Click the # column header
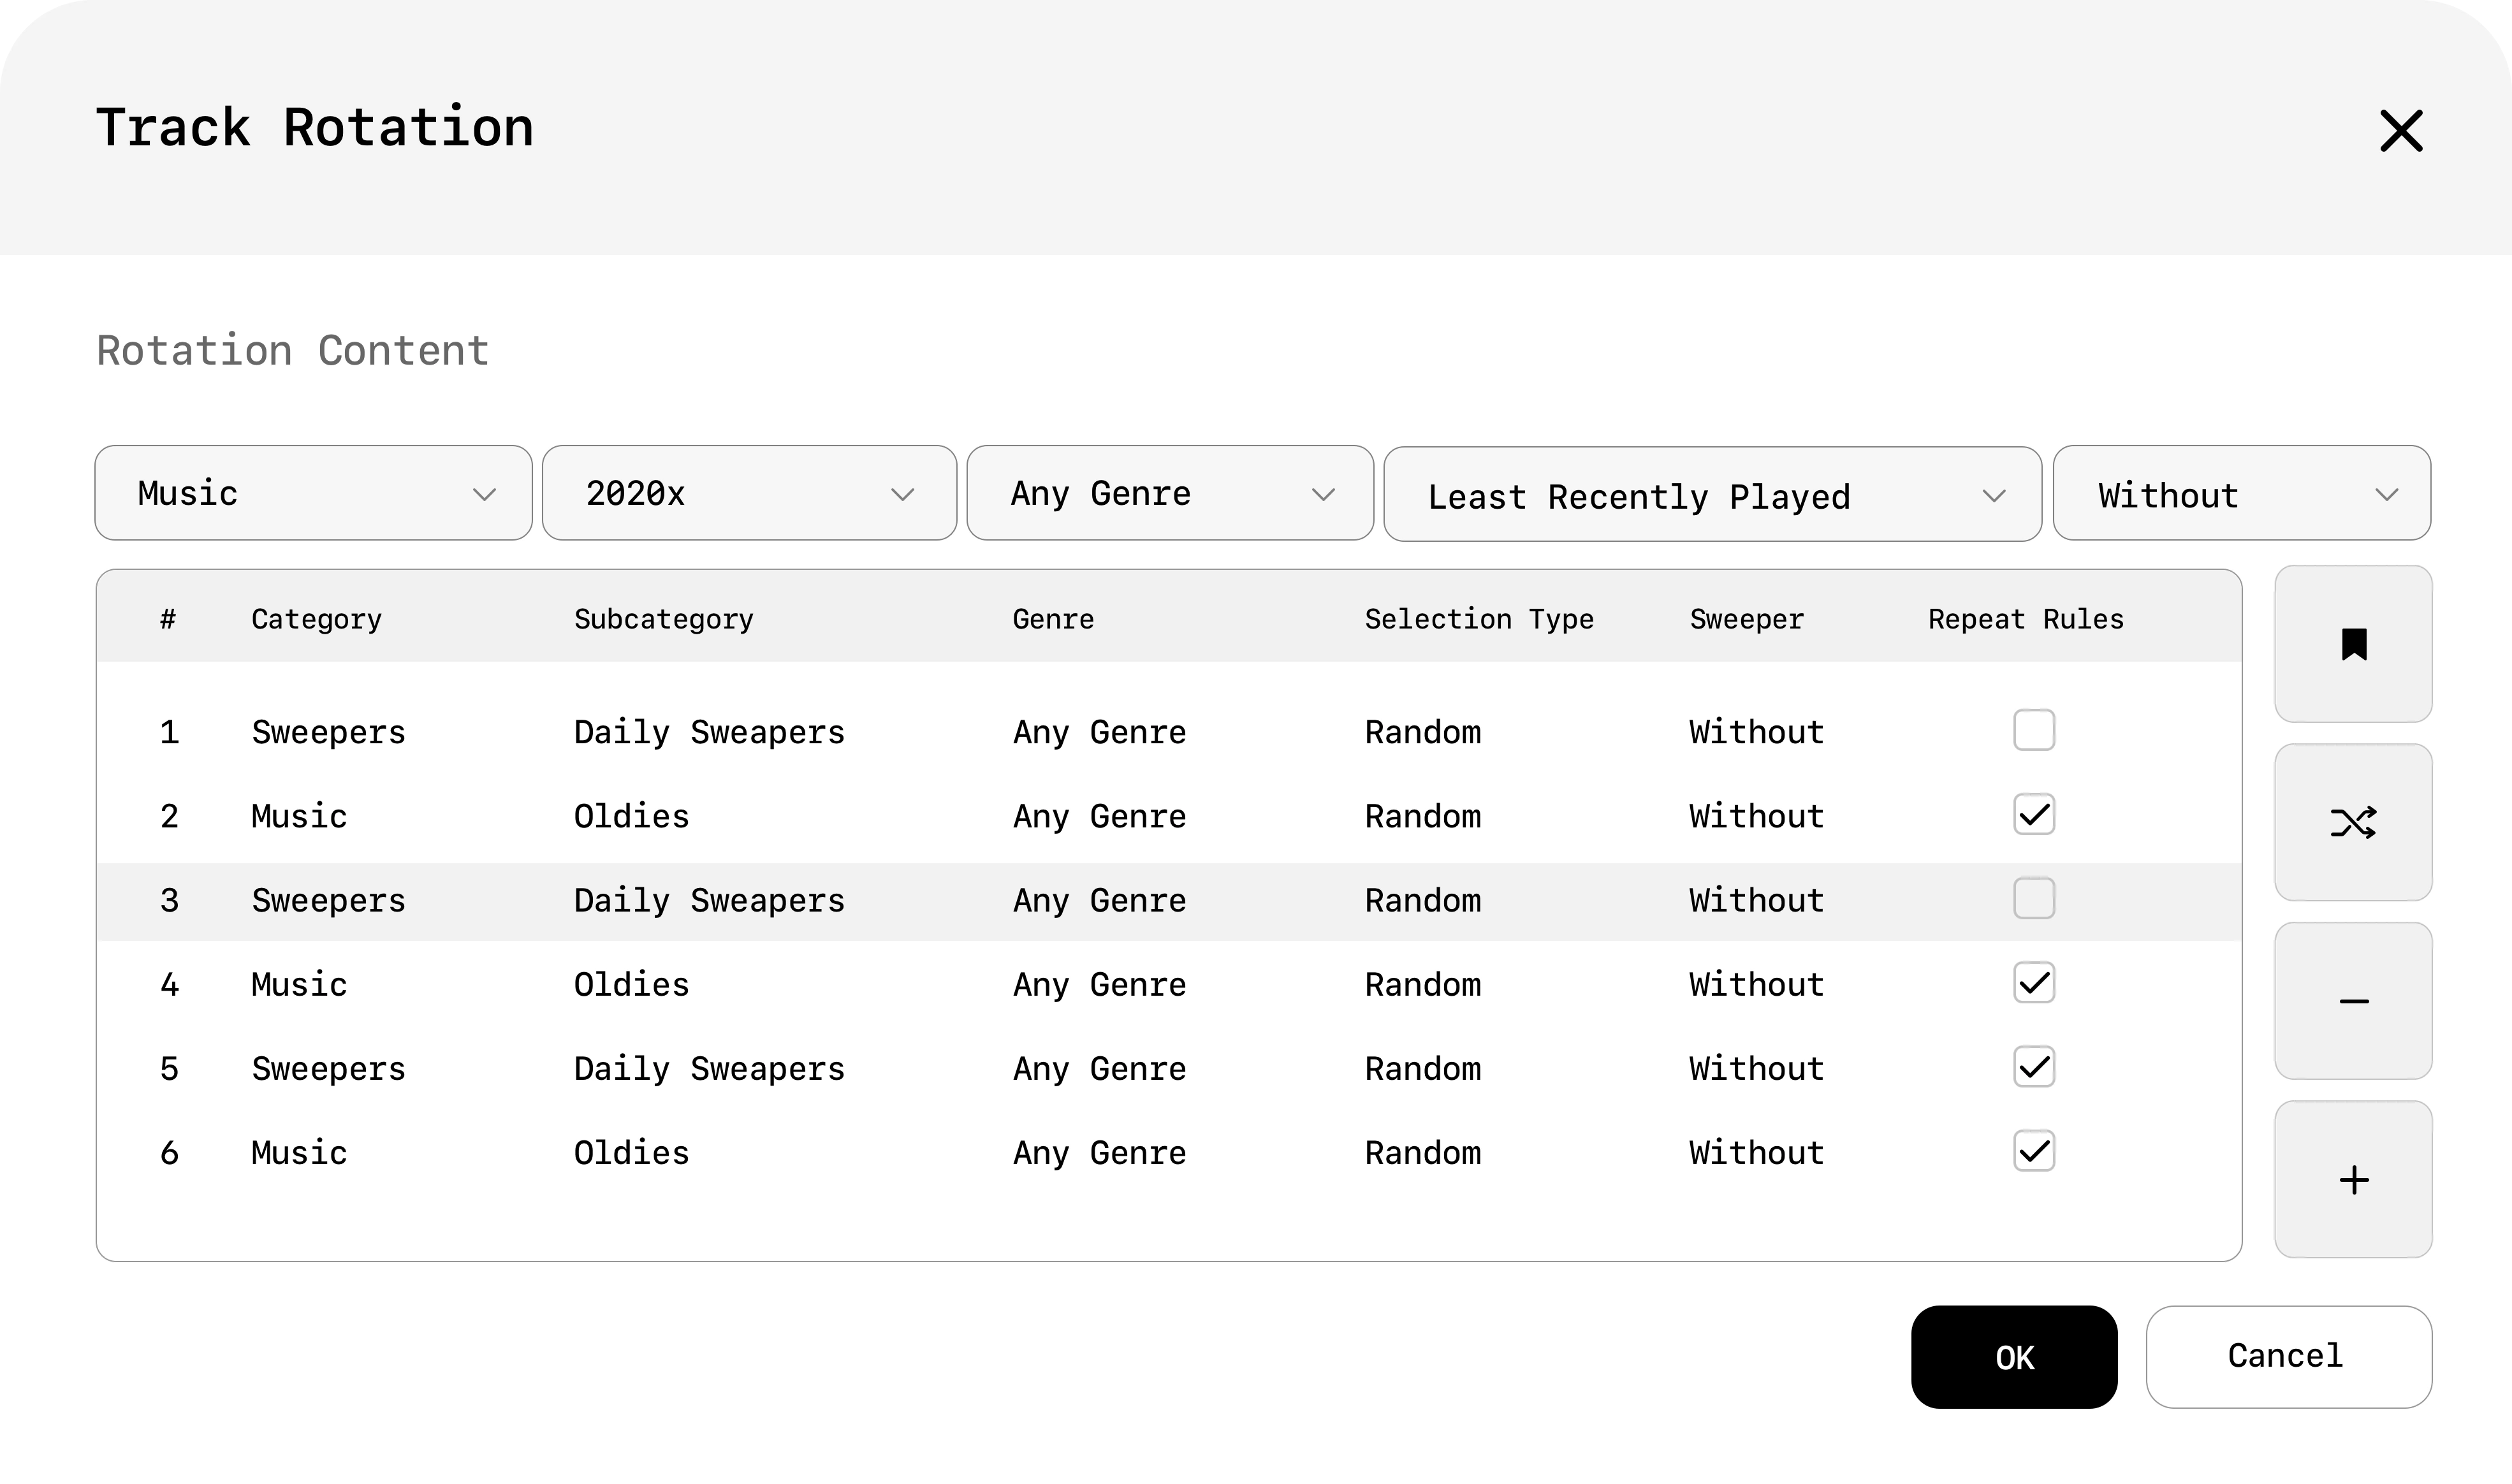The image size is (2512, 1484). [168, 619]
